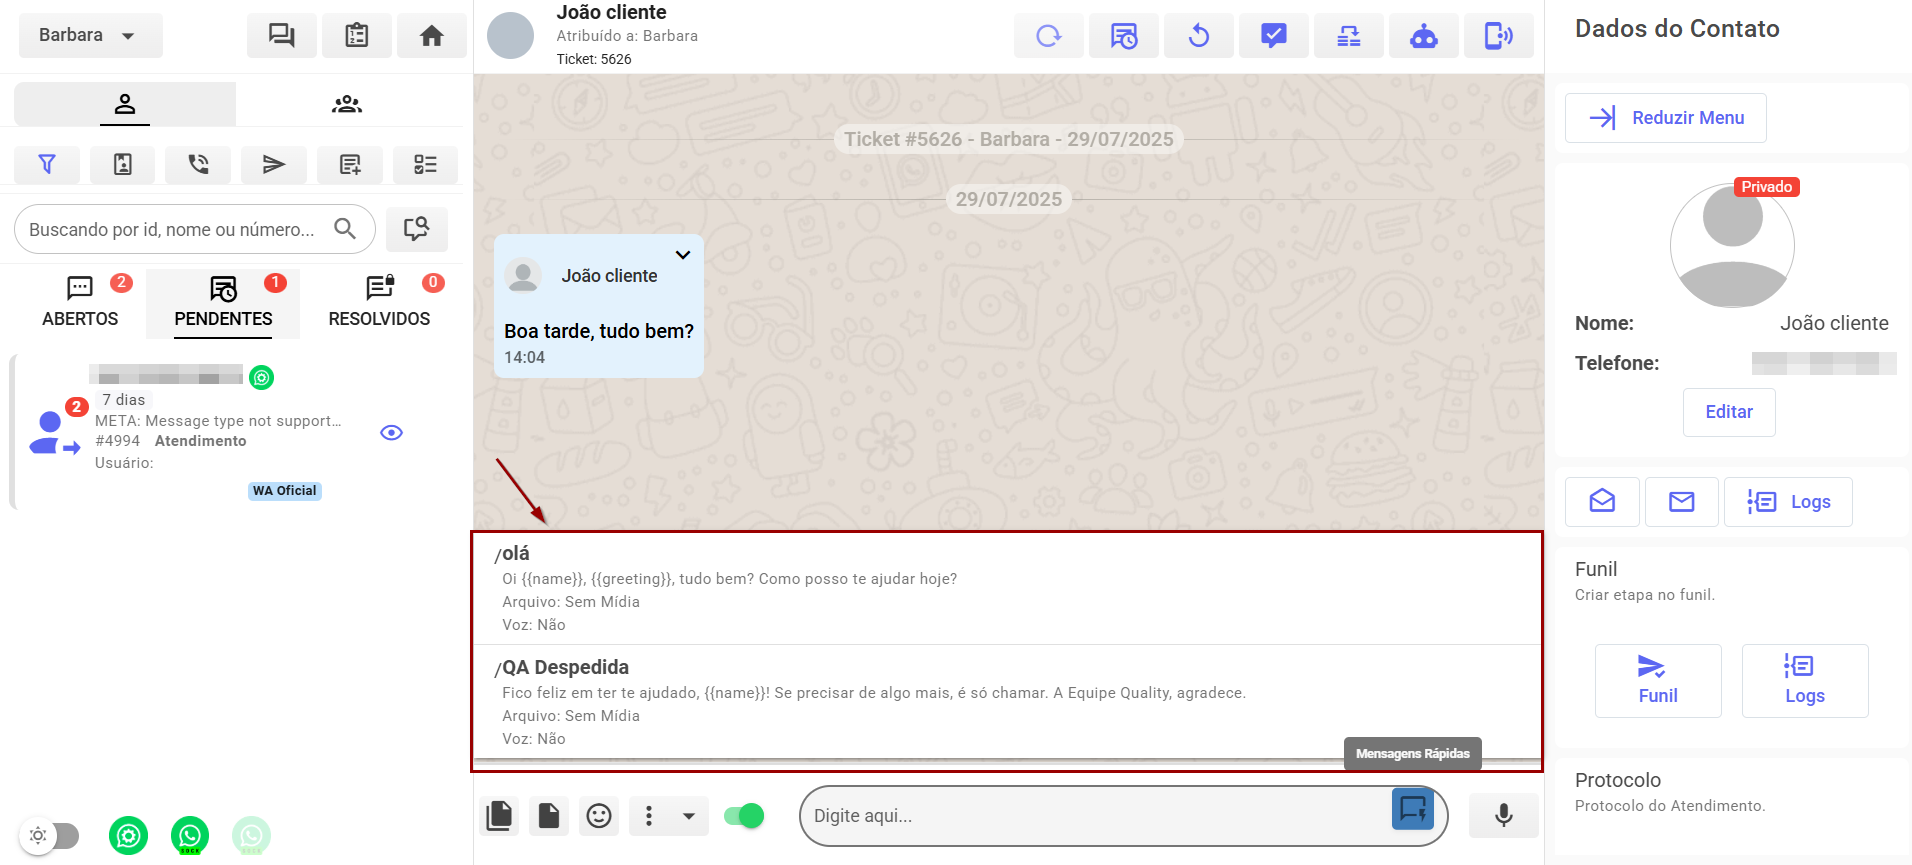Click eye icon on ticket #4994
This screenshot has height=865, width=1912.
391,432
